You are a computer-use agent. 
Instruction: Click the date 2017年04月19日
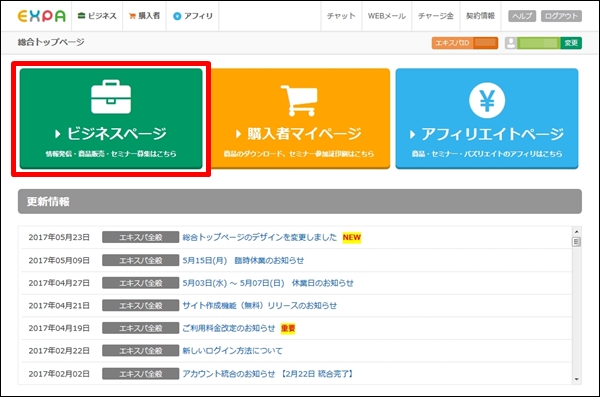point(59,328)
